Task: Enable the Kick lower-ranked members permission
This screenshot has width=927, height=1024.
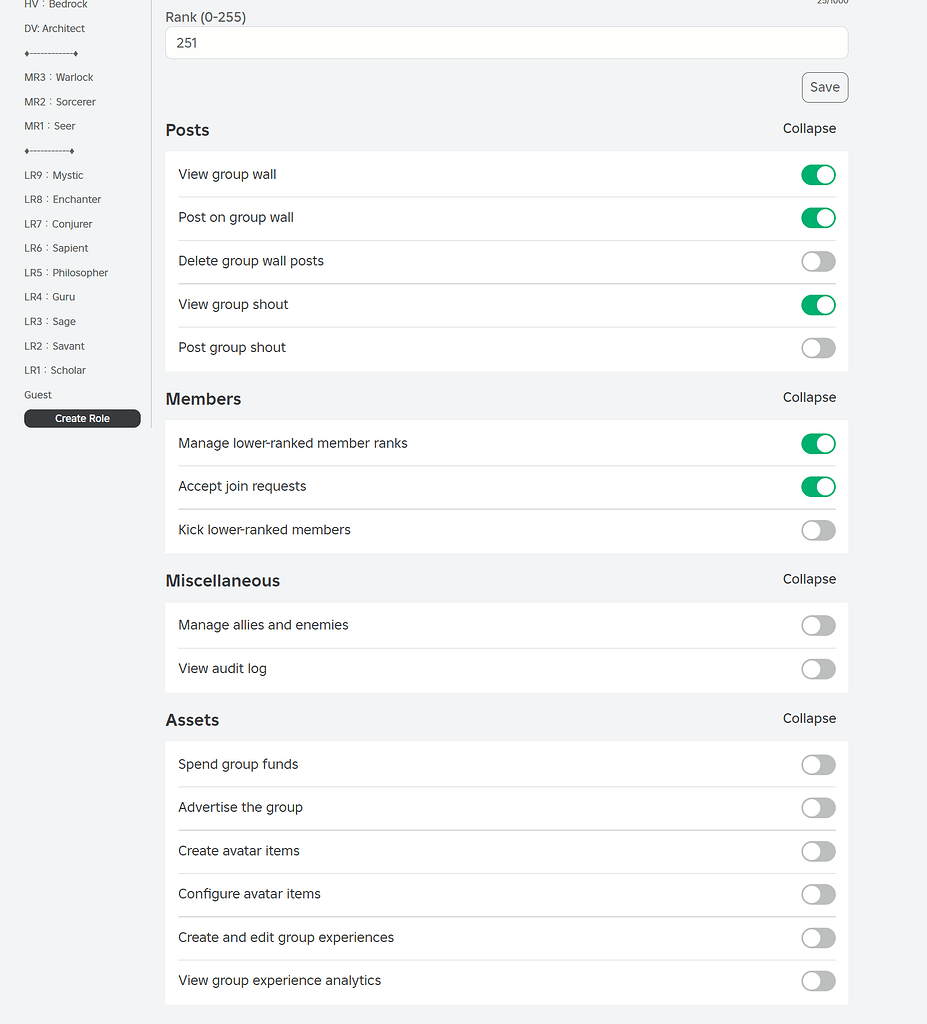Action: tap(818, 530)
